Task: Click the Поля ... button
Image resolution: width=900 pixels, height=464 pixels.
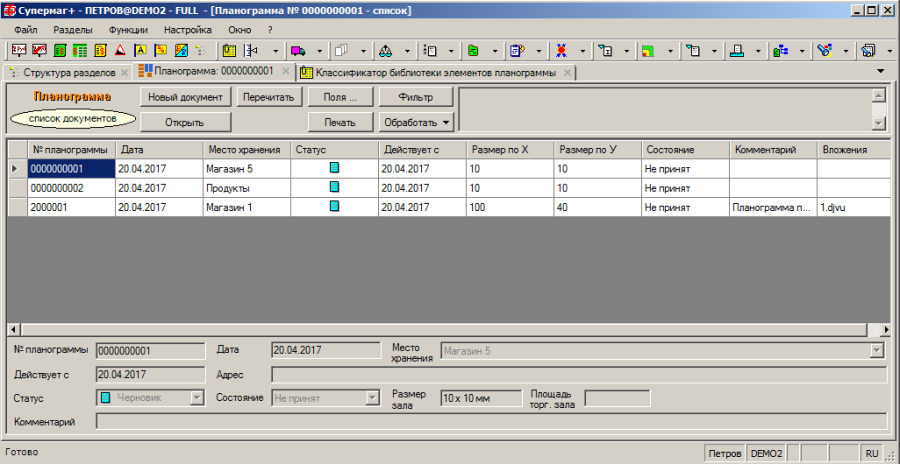Action: pyautogui.click(x=340, y=97)
